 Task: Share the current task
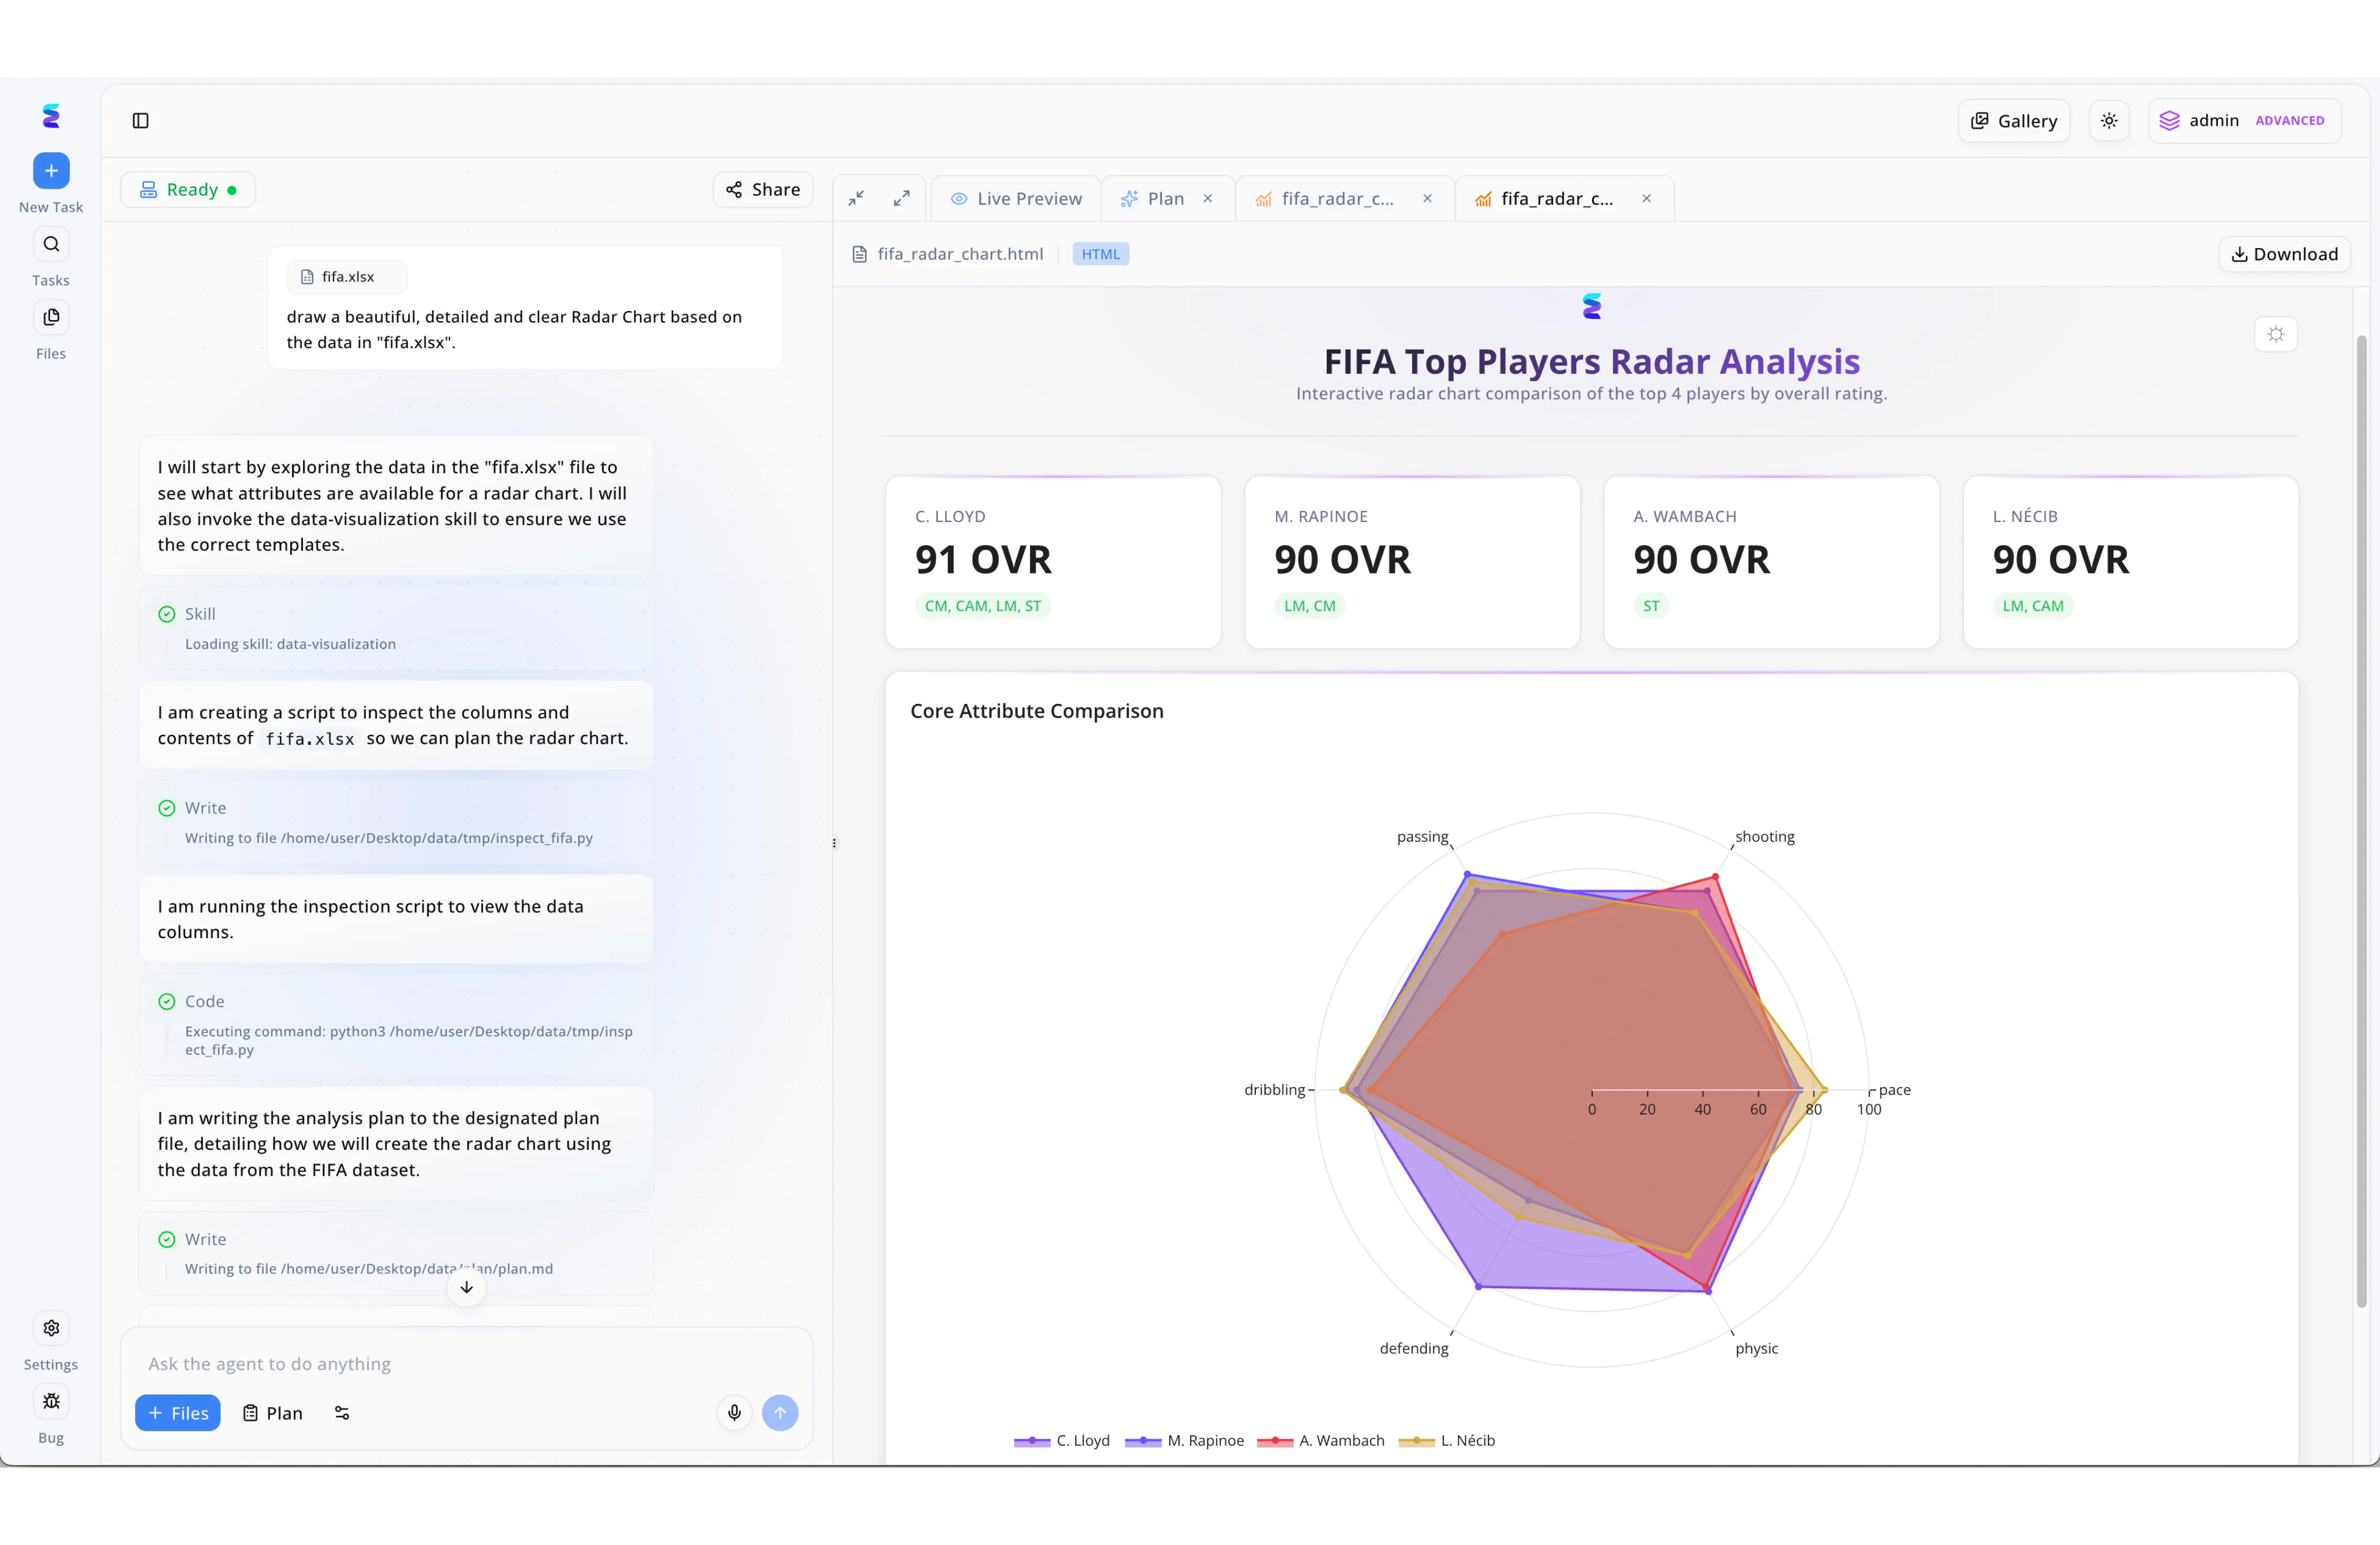763,189
